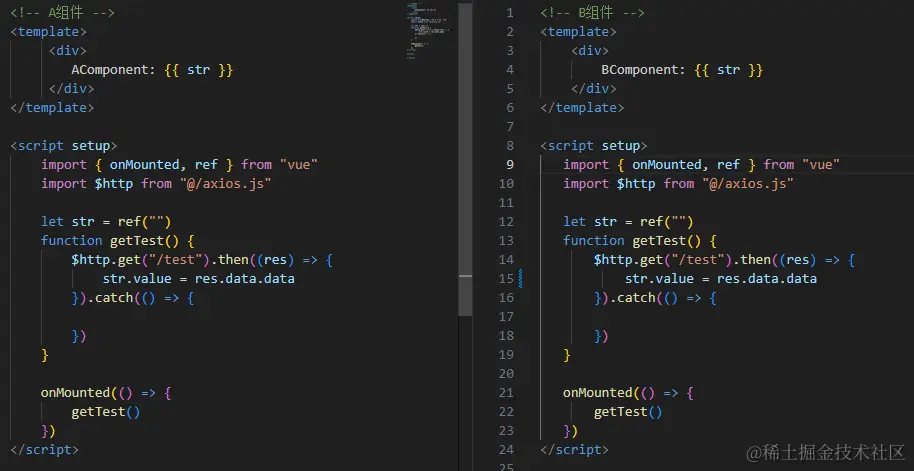Select line number 20 in right editor gutter

click(507, 374)
